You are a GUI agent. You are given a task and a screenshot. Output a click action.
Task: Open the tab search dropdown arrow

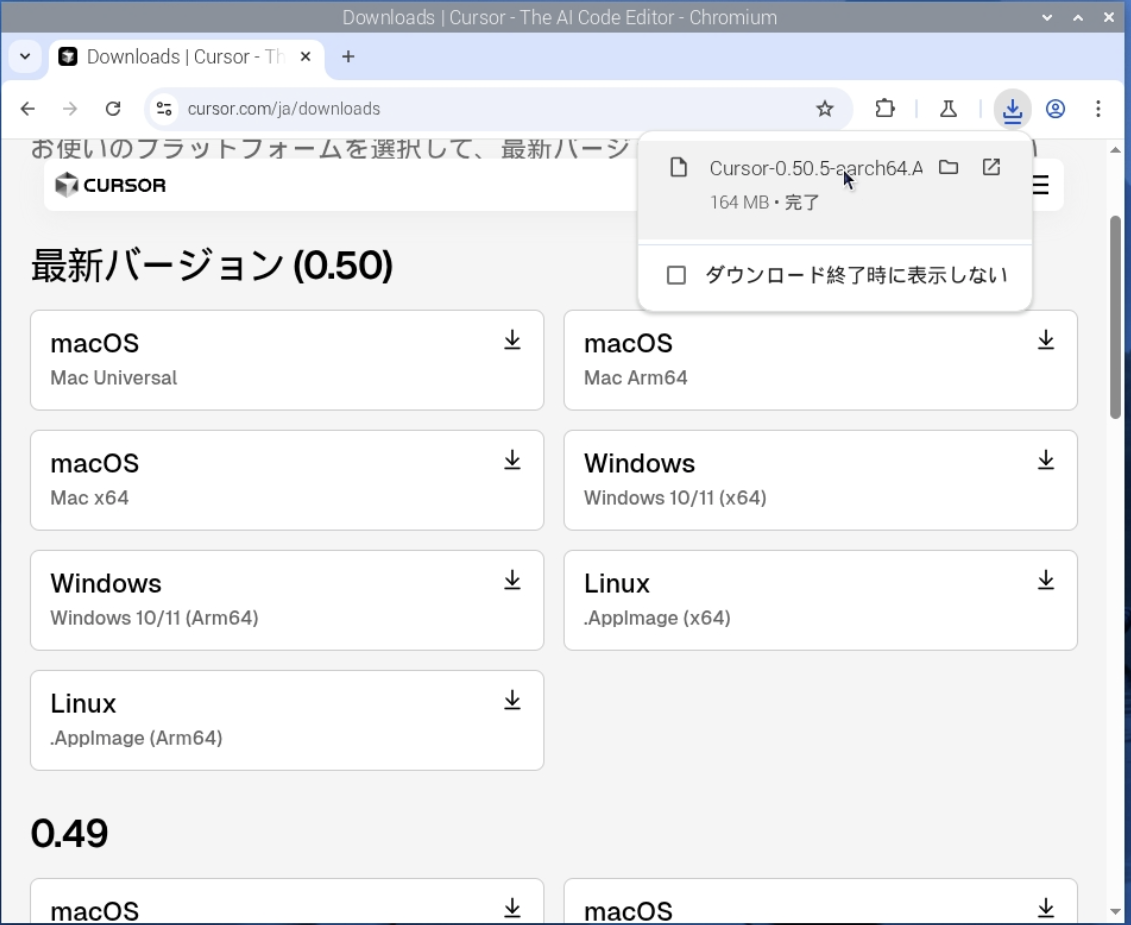coord(25,56)
